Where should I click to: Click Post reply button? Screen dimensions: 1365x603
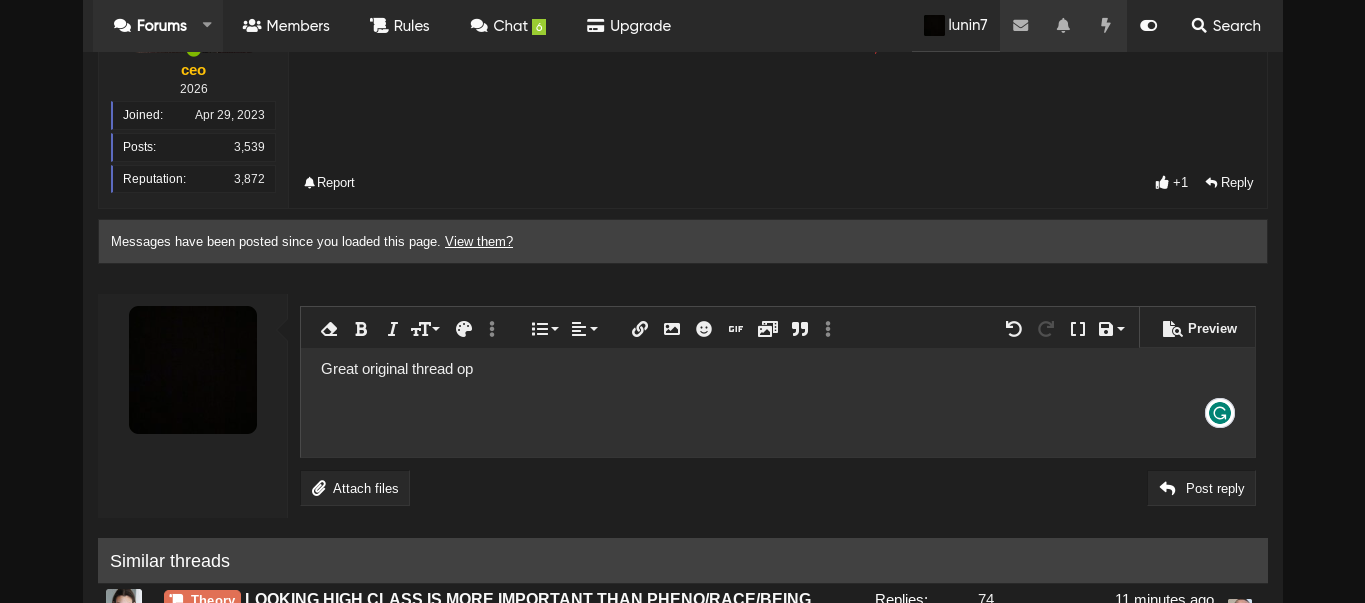(x=1202, y=489)
